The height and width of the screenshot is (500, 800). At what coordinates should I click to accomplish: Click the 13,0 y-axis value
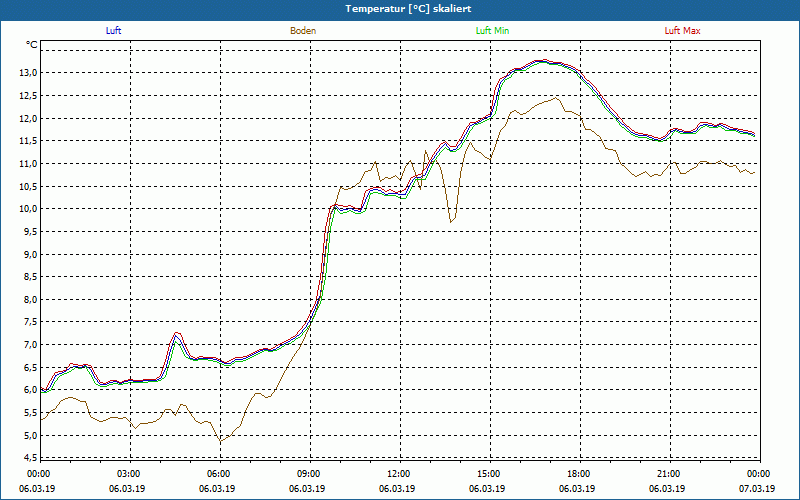(x=29, y=73)
